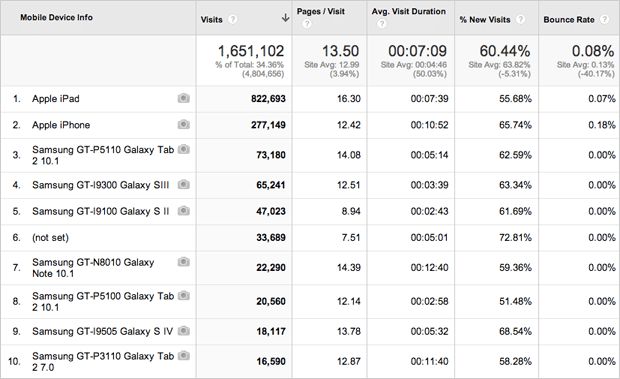Screen dimensions: 620x379
Task: Click camera icon beside Samsung GT-I9505 Galaxy S IV
Action: (183, 330)
